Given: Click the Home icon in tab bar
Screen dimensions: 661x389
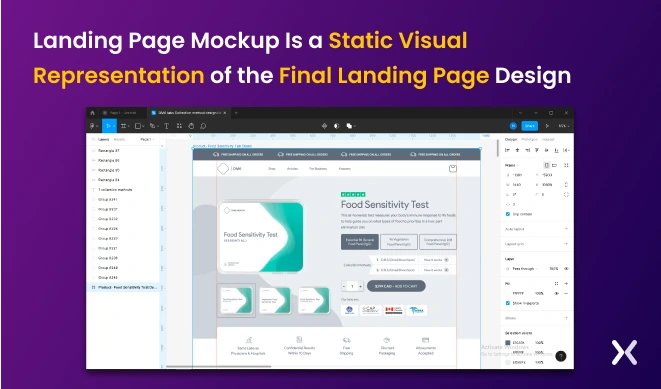Looking at the screenshot, I should pos(93,113).
